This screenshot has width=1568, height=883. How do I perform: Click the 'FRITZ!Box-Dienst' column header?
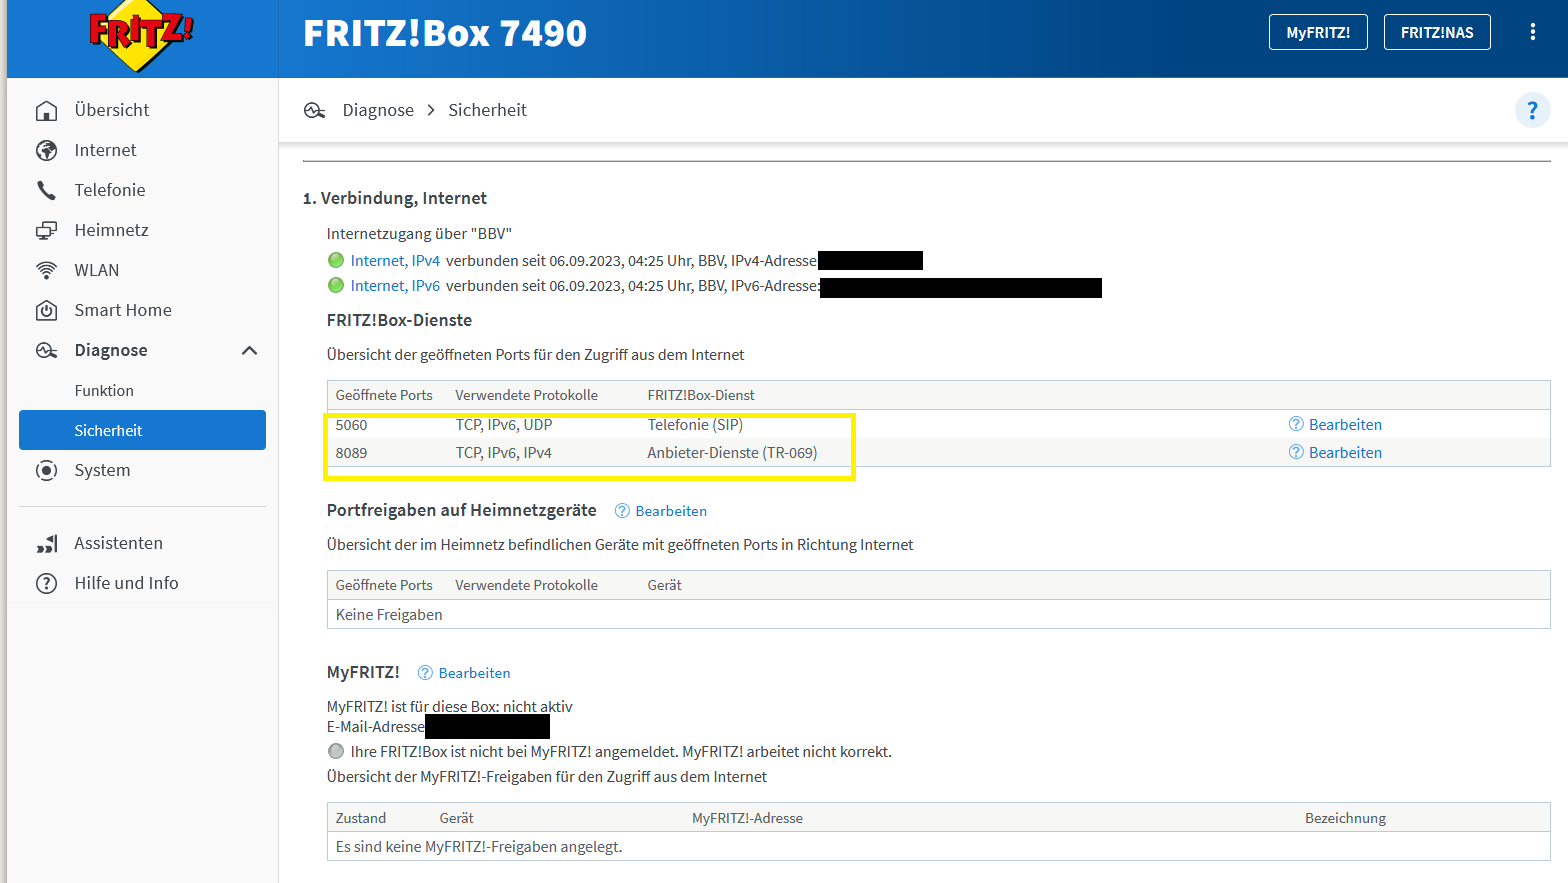click(x=701, y=395)
